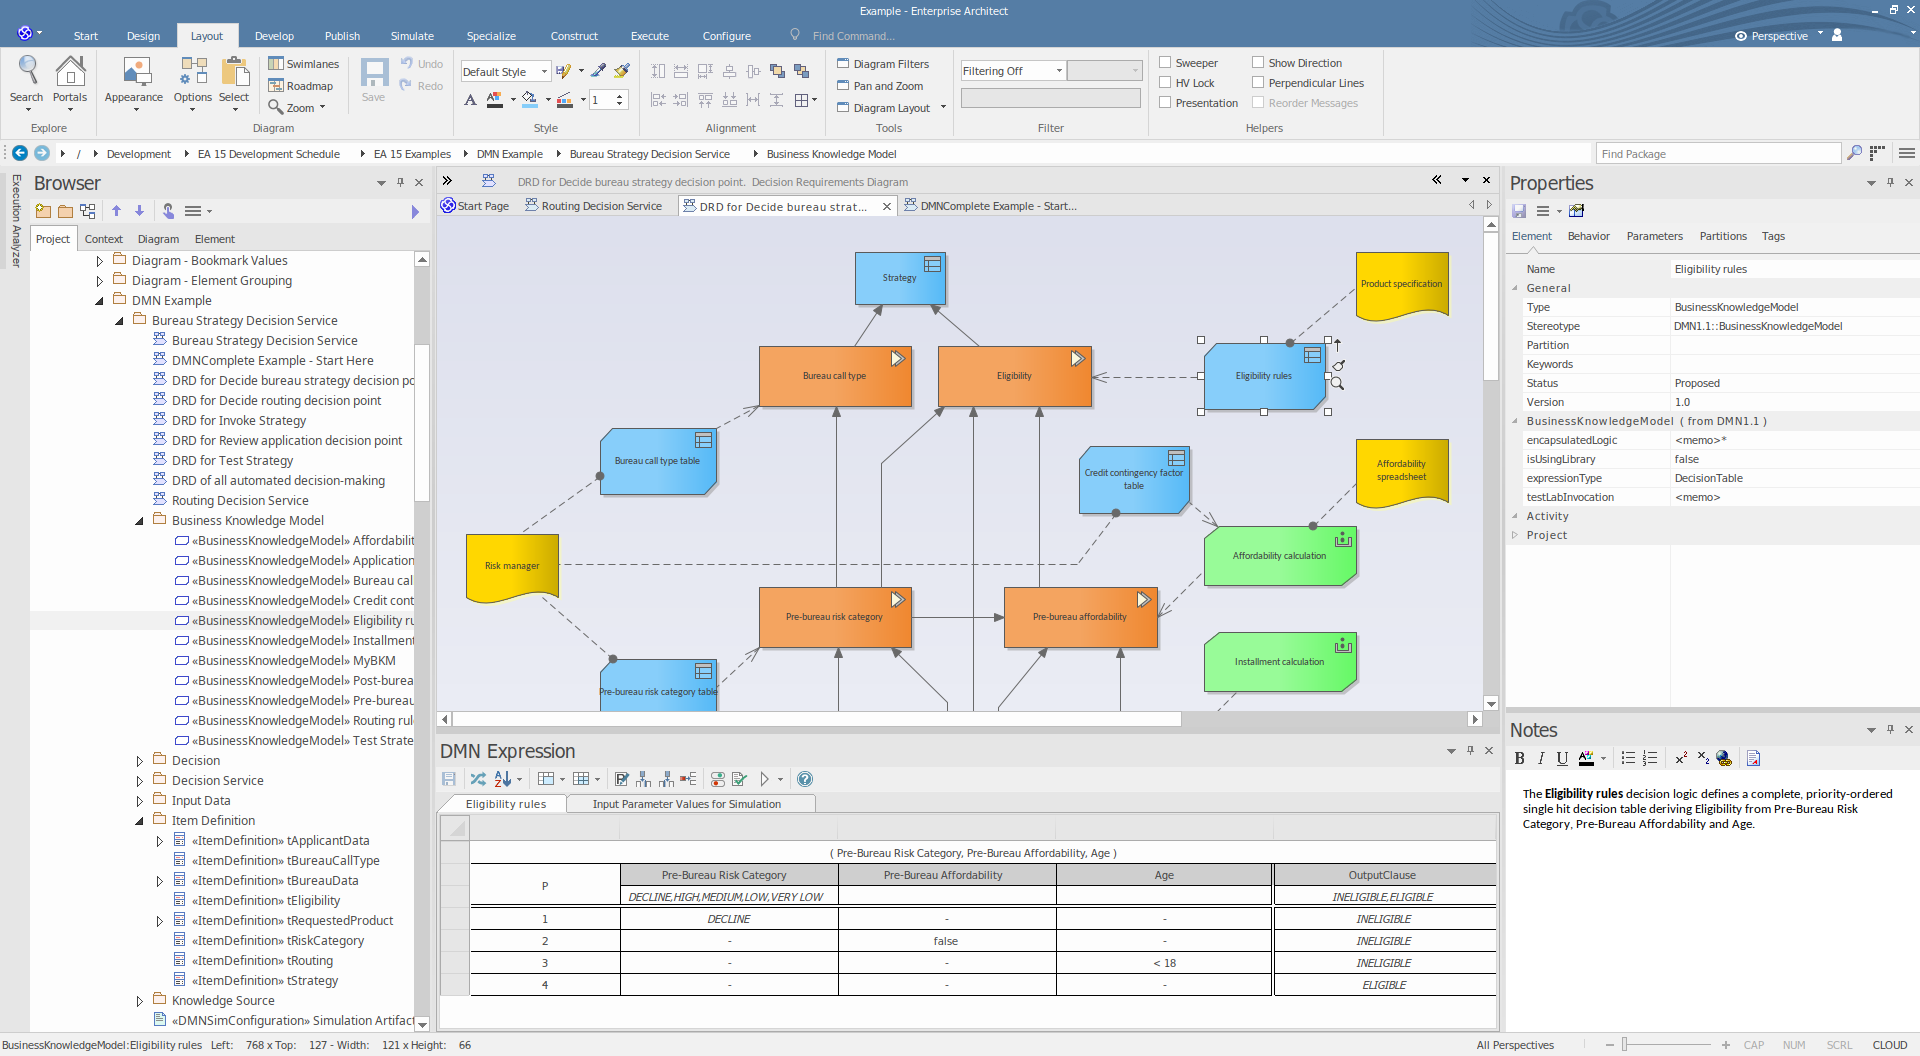Click the Find Package search field
The width and height of the screenshot is (1920, 1056).
click(x=1717, y=153)
